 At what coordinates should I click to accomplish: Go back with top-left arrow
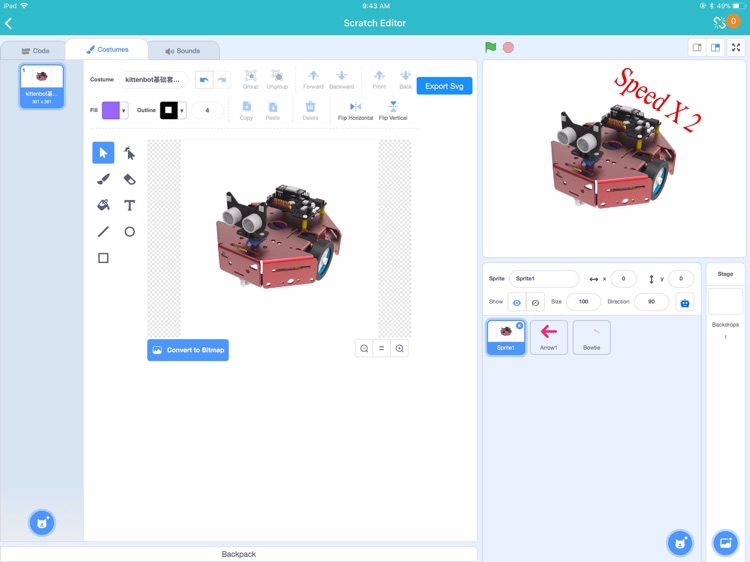coord(9,23)
